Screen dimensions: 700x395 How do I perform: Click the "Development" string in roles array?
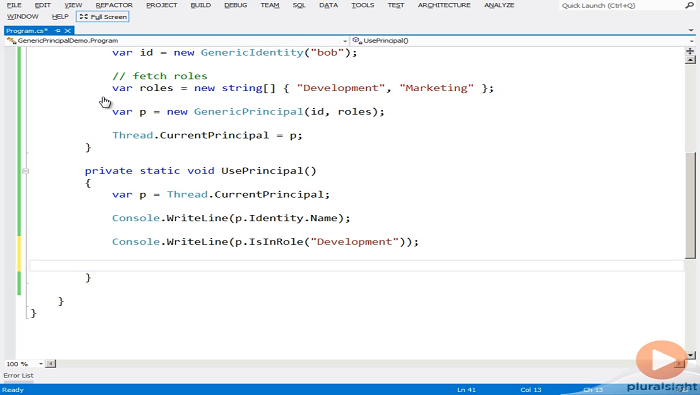pyautogui.click(x=341, y=88)
